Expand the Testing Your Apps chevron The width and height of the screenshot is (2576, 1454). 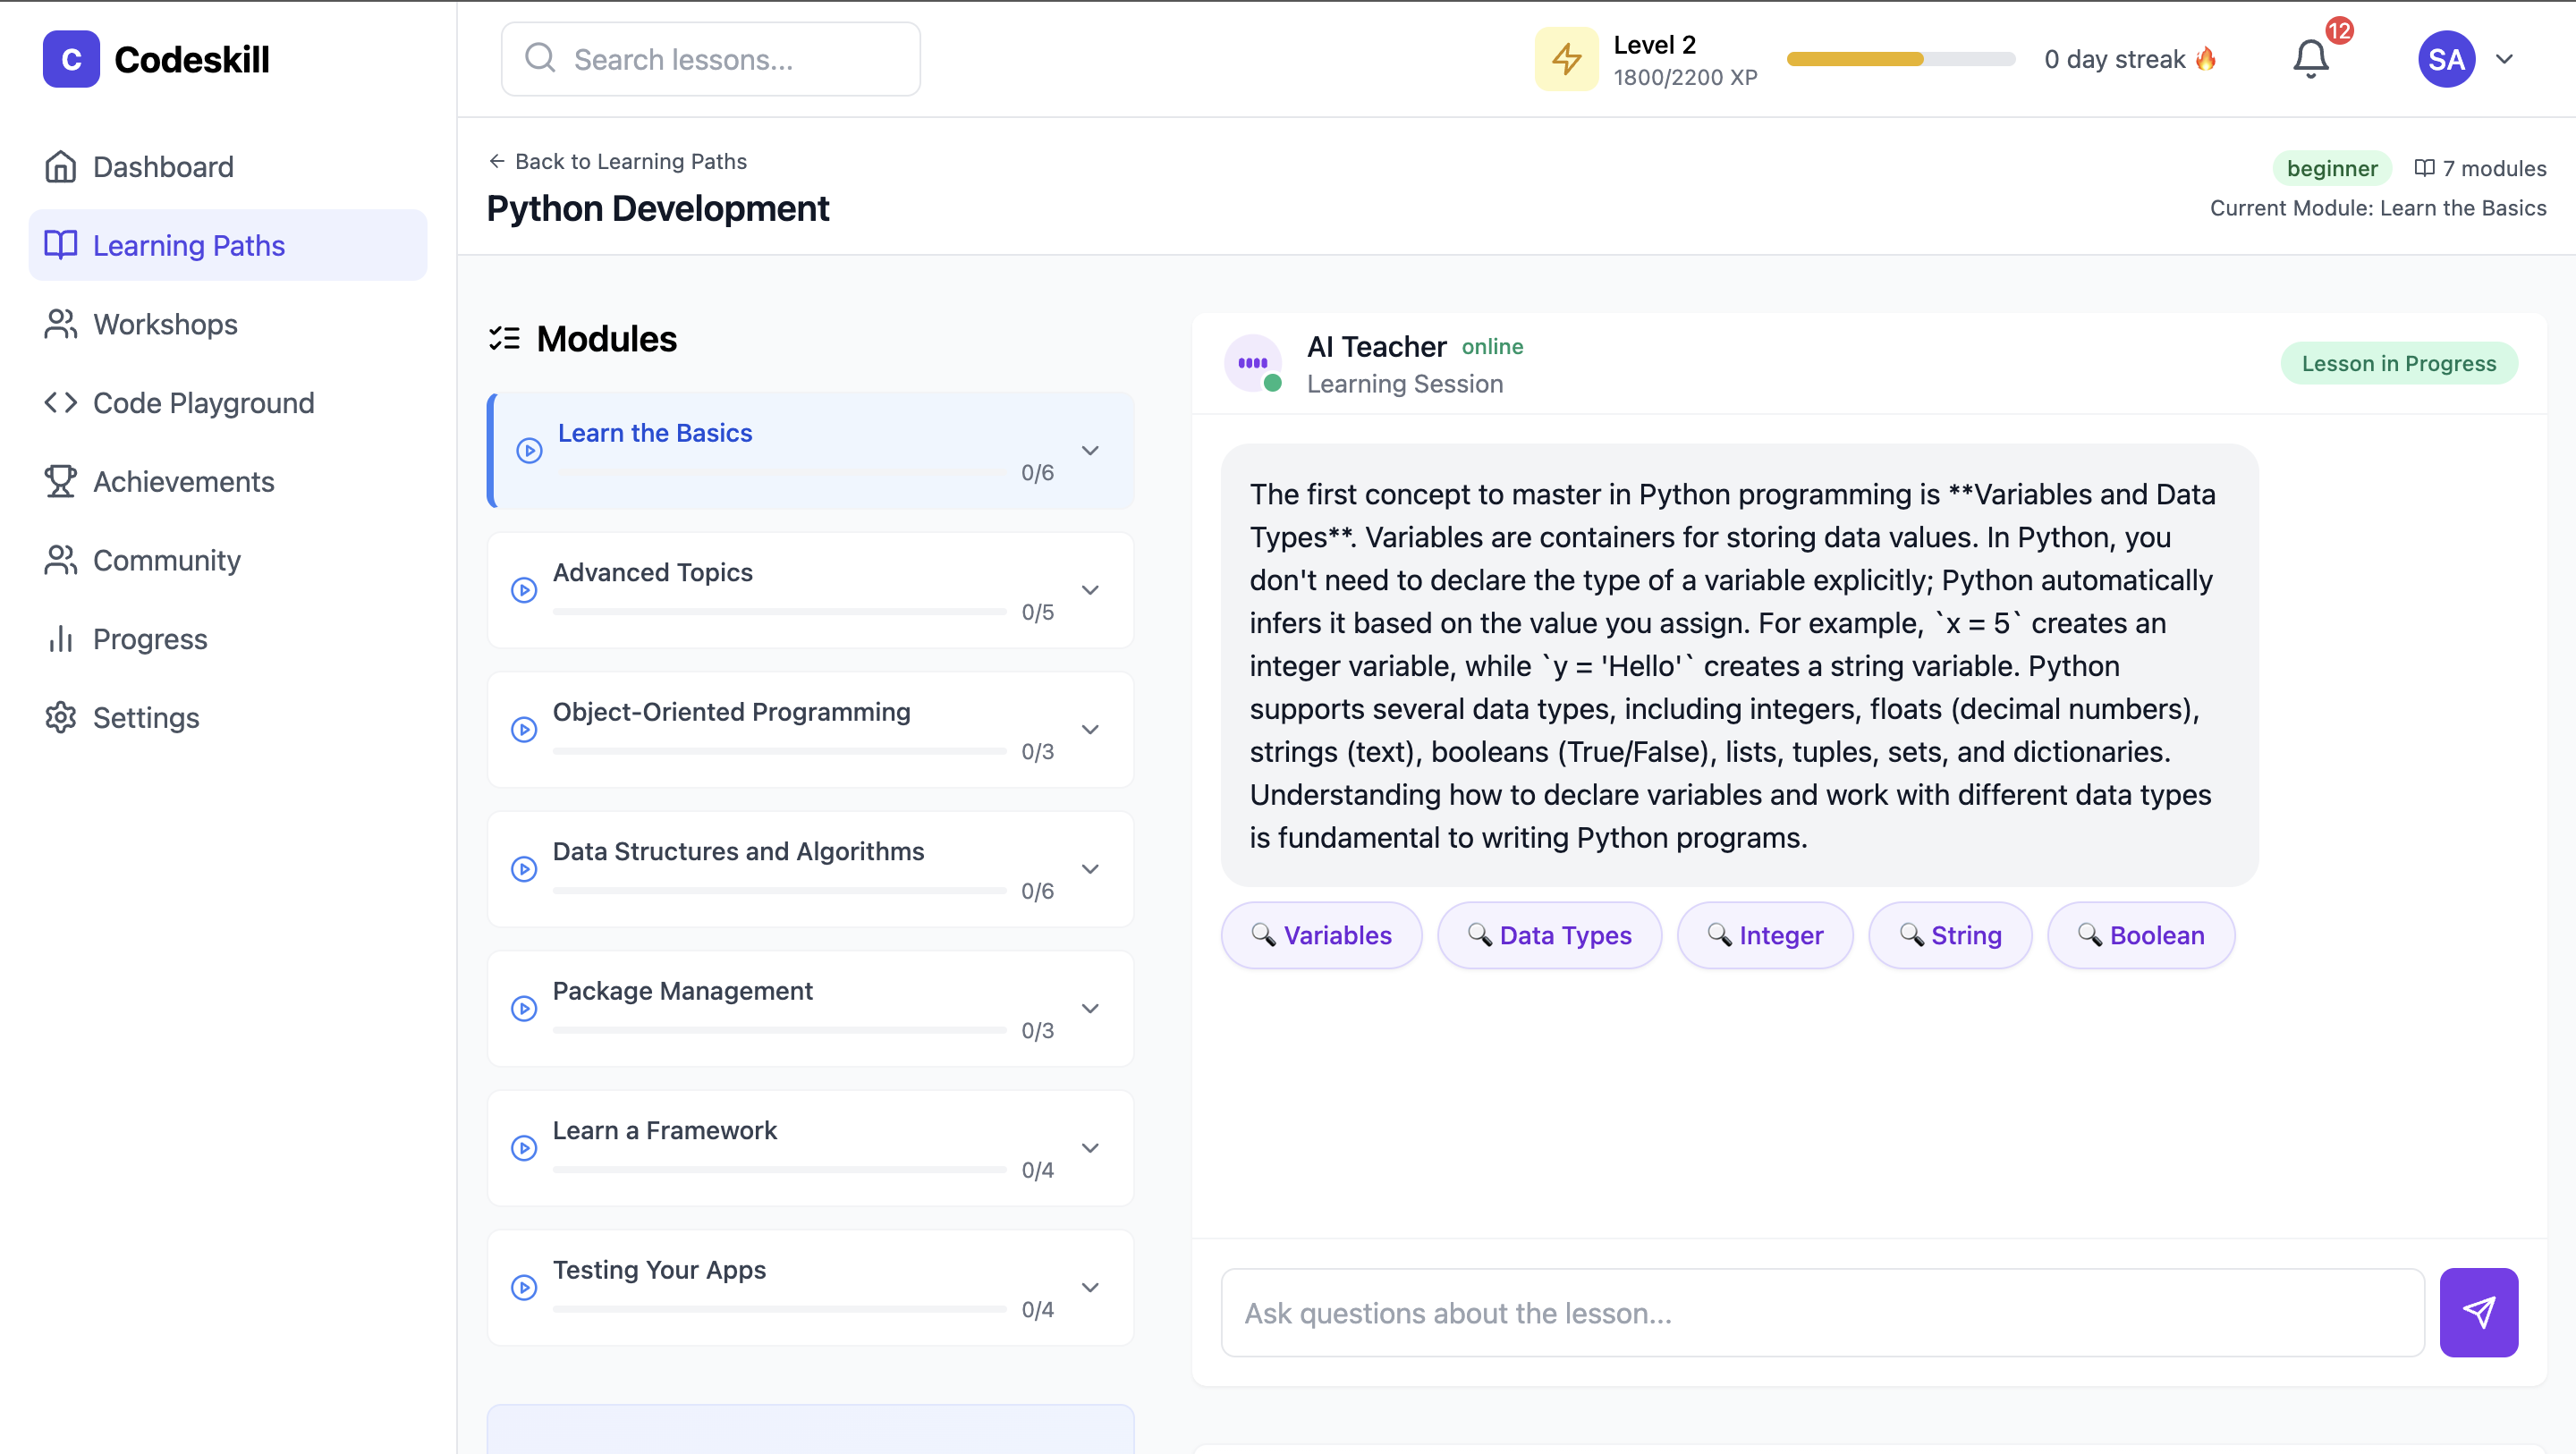[1090, 1288]
